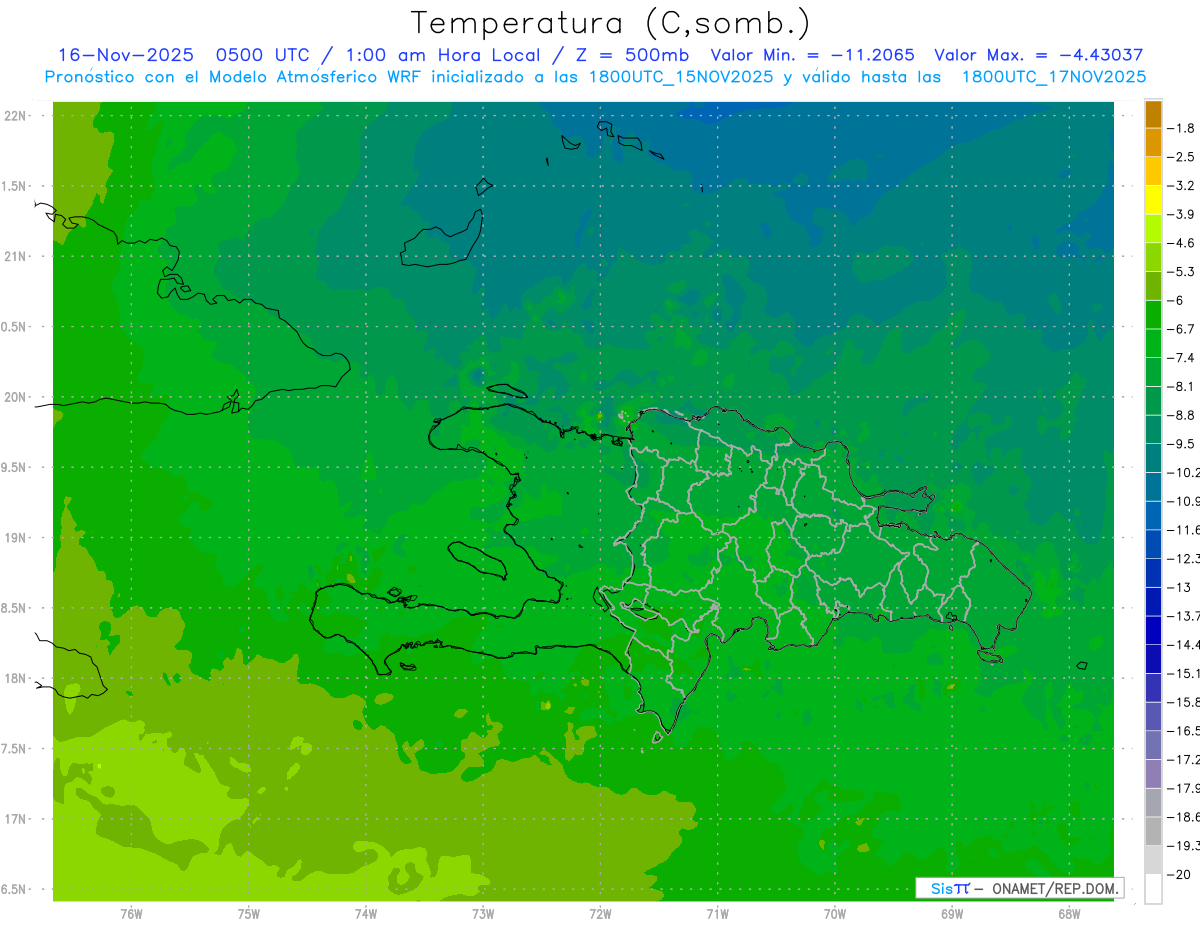The height and width of the screenshot is (927, 1200).
Task: Click the "19N" latitude label
Action: (x=16, y=538)
